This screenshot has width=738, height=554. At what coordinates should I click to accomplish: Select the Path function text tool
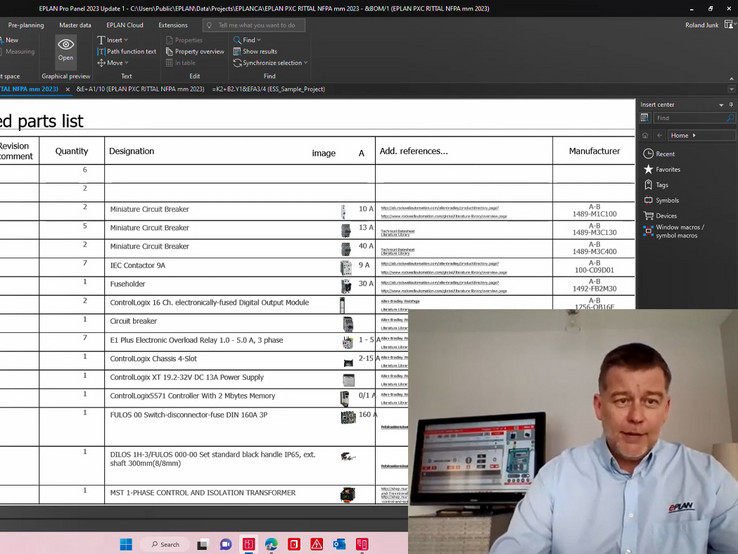tap(127, 51)
